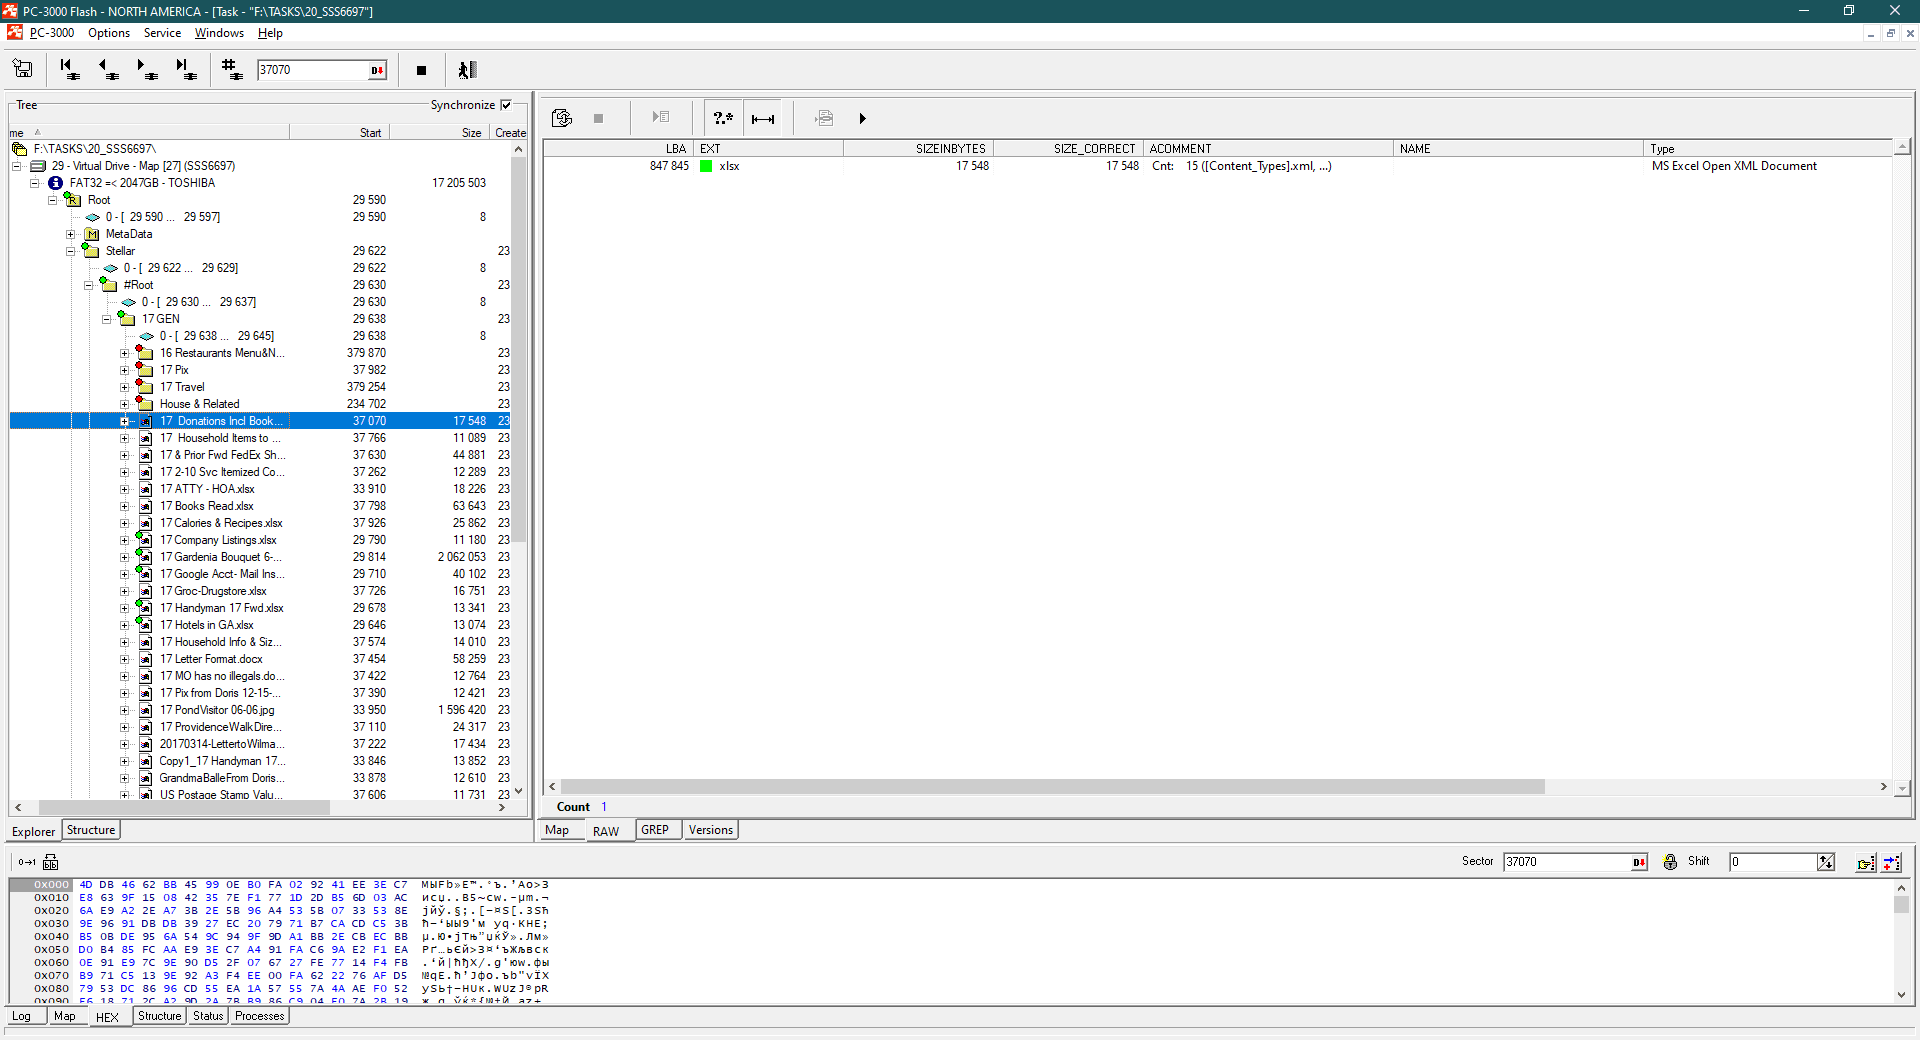This screenshot has height=1040, width=1920.
Task: Click the green xlsx color marker
Action: tap(706, 166)
